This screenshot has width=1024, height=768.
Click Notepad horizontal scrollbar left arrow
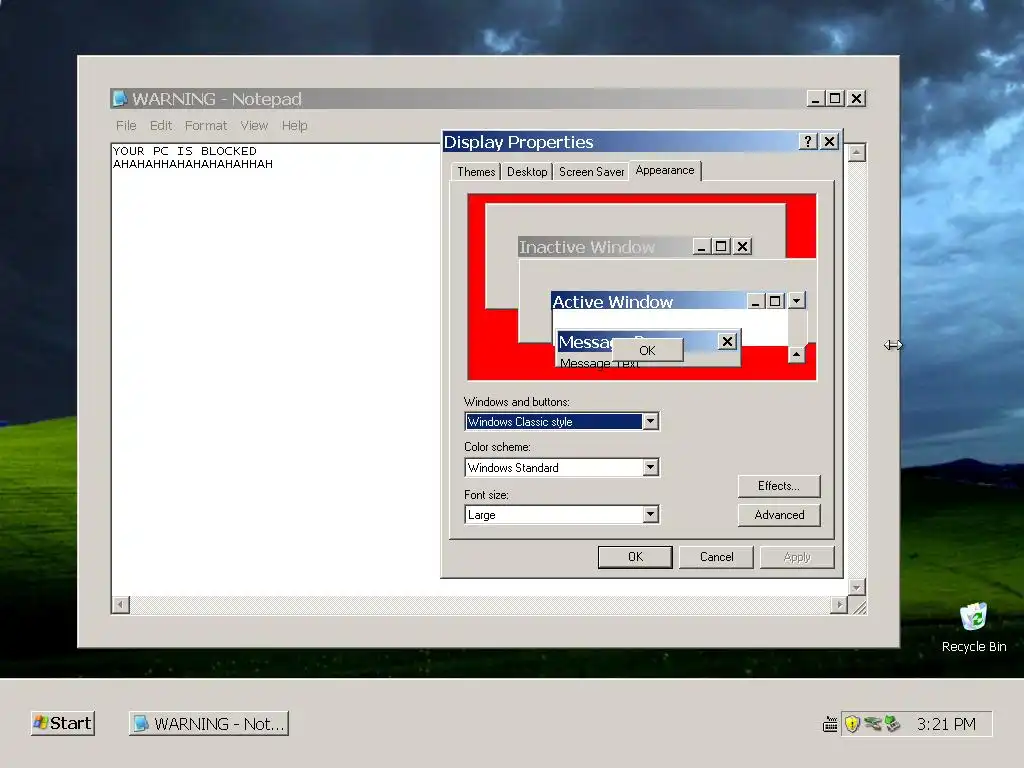click(x=120, y=605)
